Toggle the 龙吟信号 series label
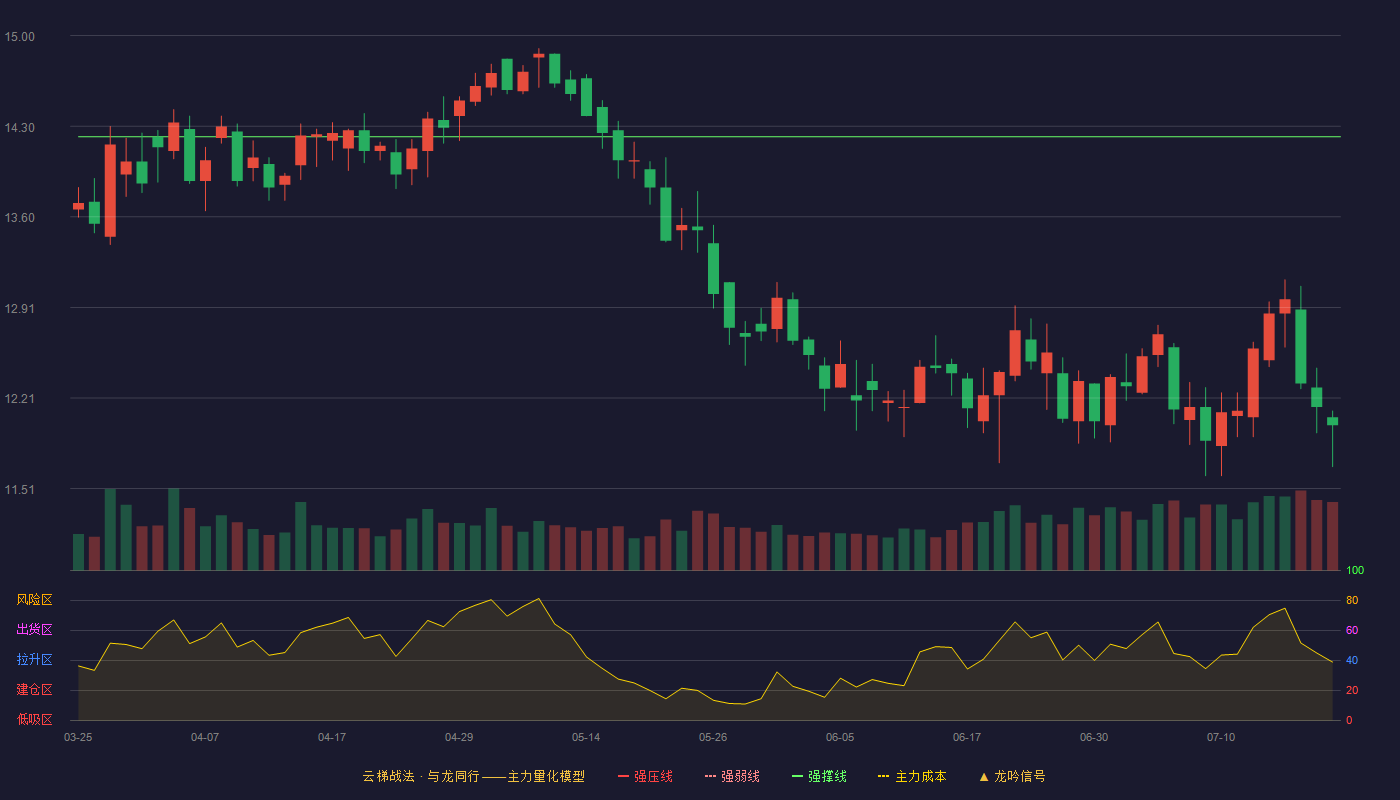This screenshot has width=1400, height=800. (1020, 776)
